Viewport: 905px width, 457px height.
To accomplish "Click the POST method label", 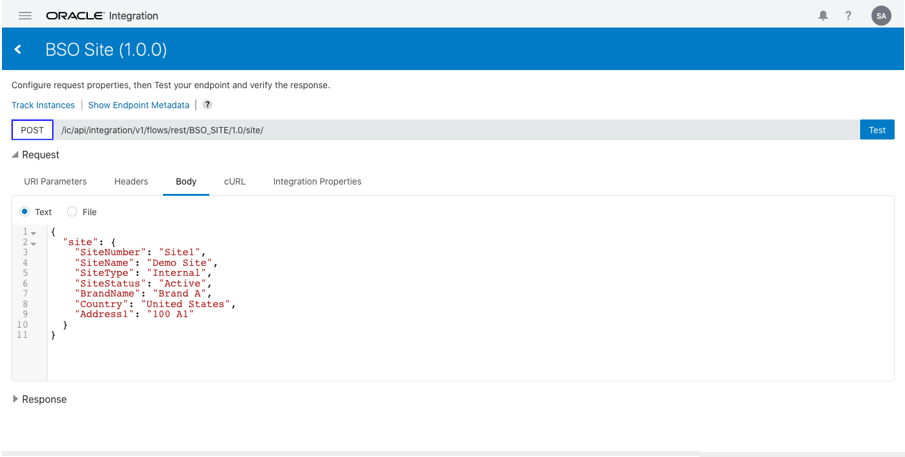I will coord(32,130).
